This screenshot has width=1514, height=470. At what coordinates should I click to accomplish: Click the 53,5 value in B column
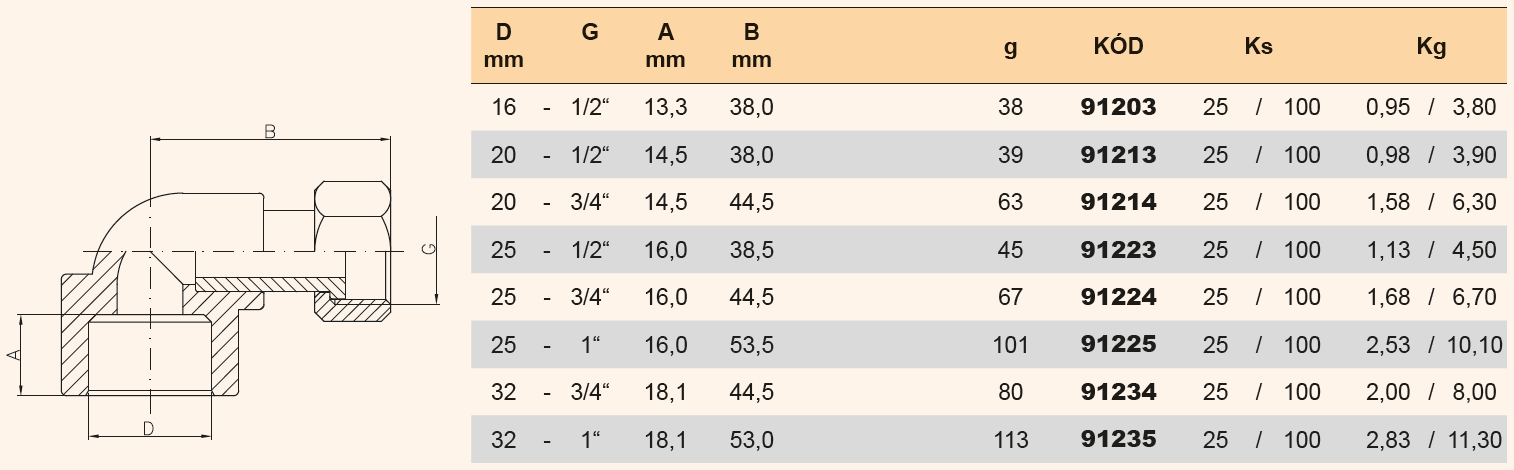pyautogui.click(x=752, y=345)
